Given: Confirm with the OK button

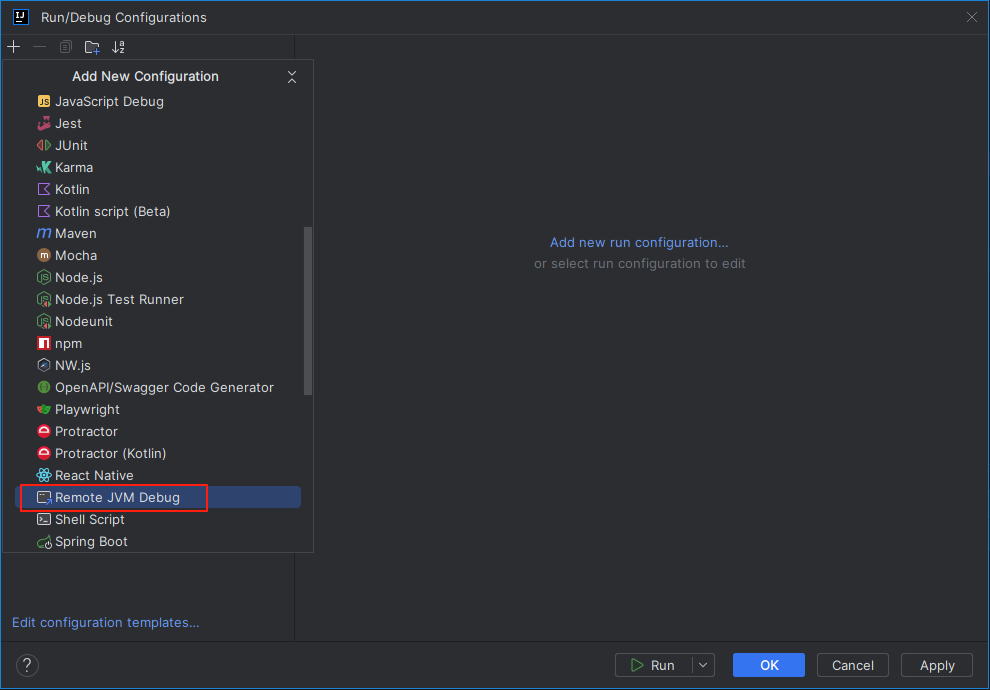Looking at the screenshot, I should pos(768,665).
